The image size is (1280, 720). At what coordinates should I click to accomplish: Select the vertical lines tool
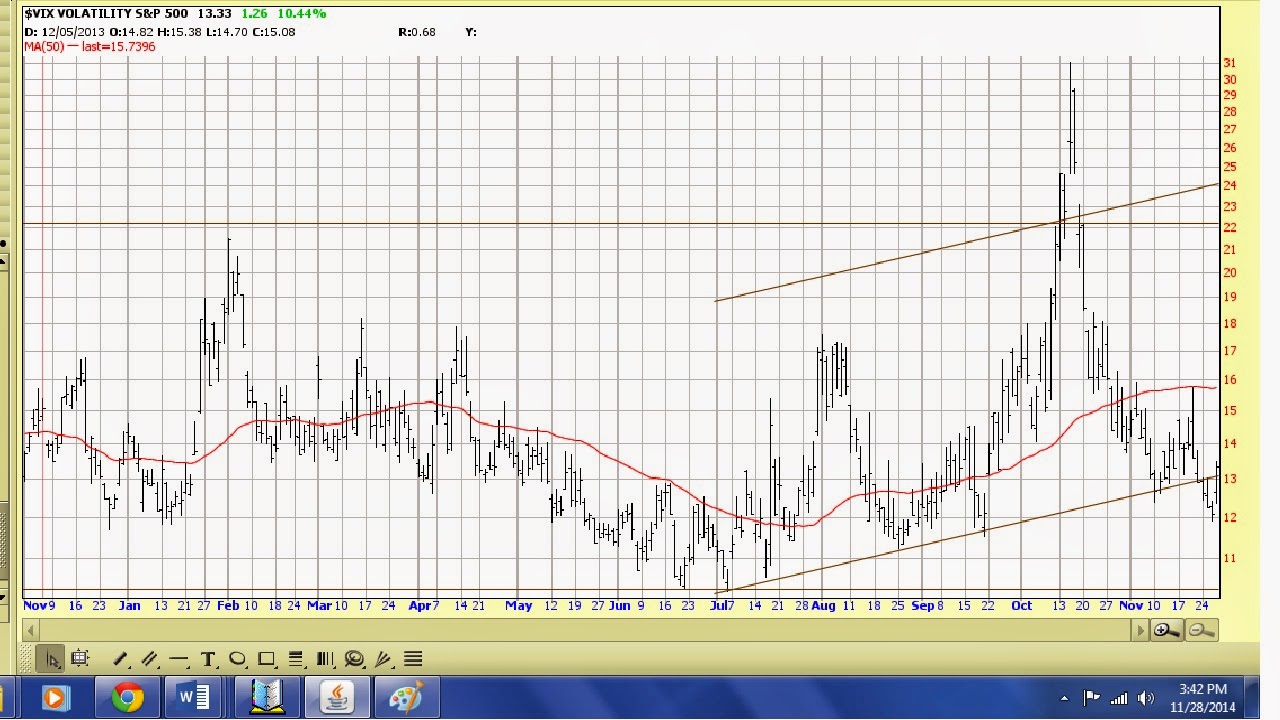[x=324, y=659]
